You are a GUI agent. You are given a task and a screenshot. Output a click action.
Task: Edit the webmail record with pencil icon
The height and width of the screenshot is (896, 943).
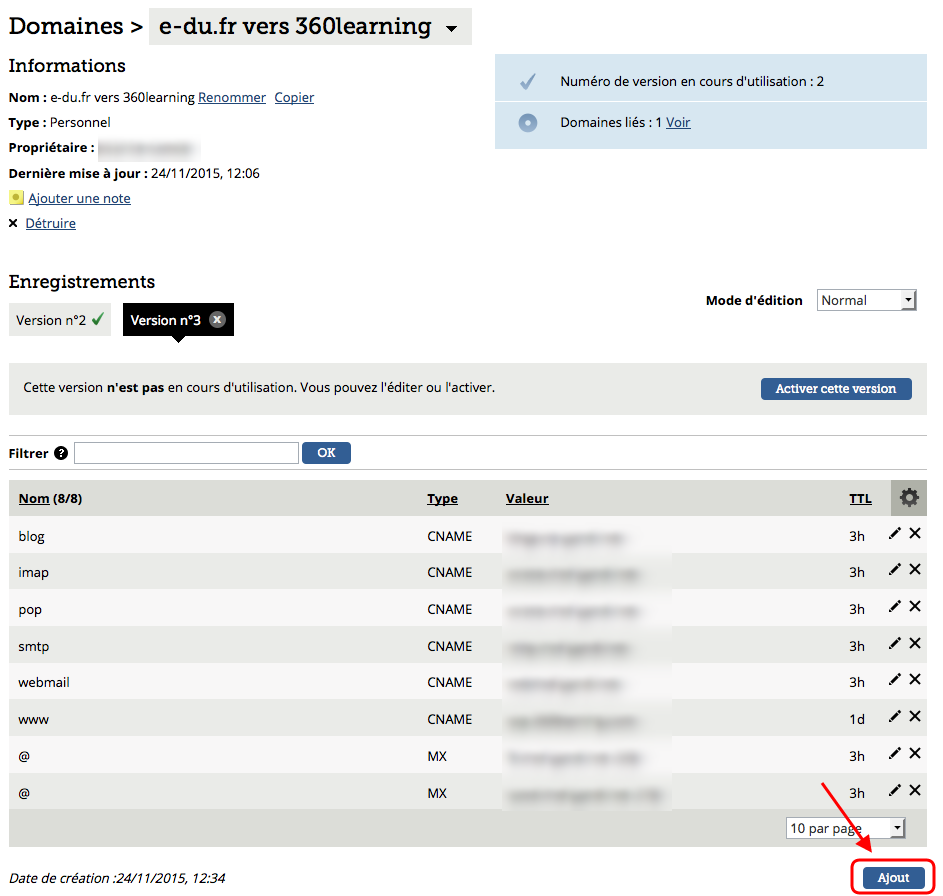[895, 680]
